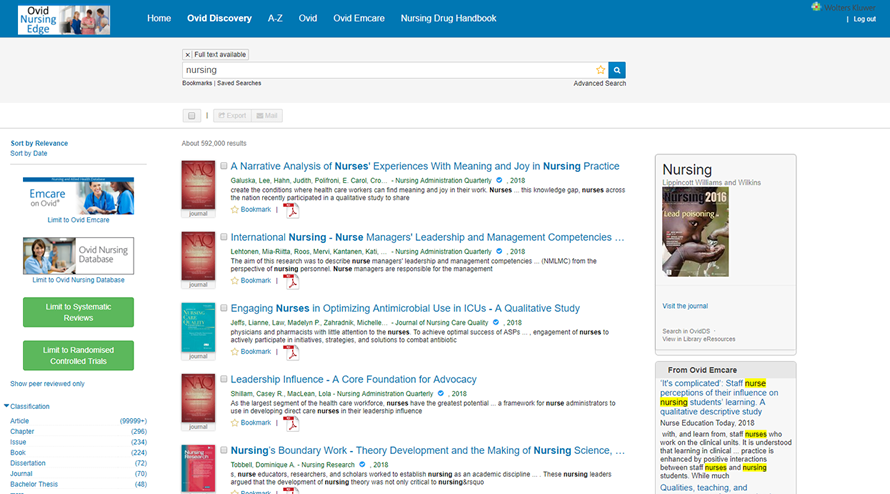Open the Advanced Search link
The height and width of the screenshot is (494, 890).
click(x=599, y=83)
